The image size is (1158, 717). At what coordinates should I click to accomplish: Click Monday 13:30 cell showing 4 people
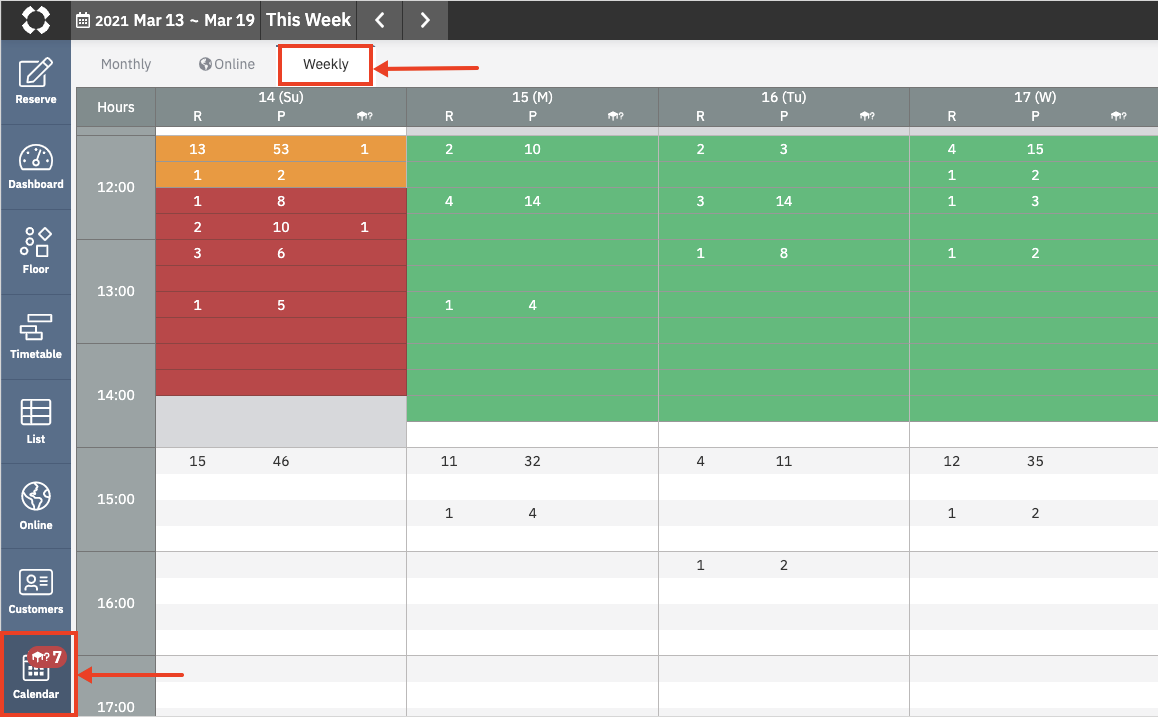tap(532, 305)
